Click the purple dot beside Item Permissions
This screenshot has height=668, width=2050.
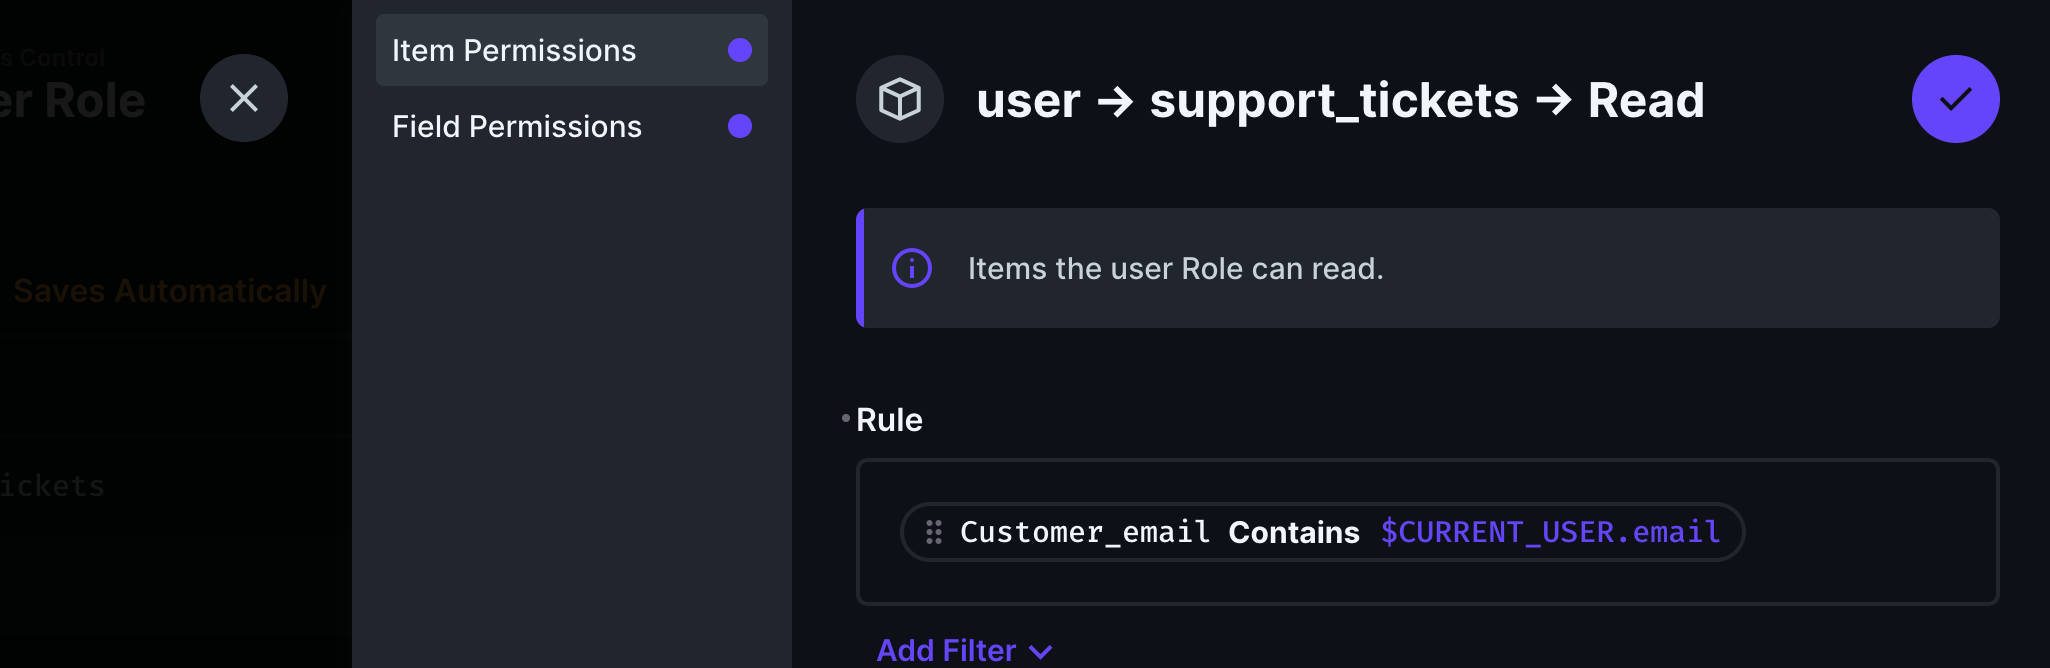pyautogui.click(x=739, y=50)
